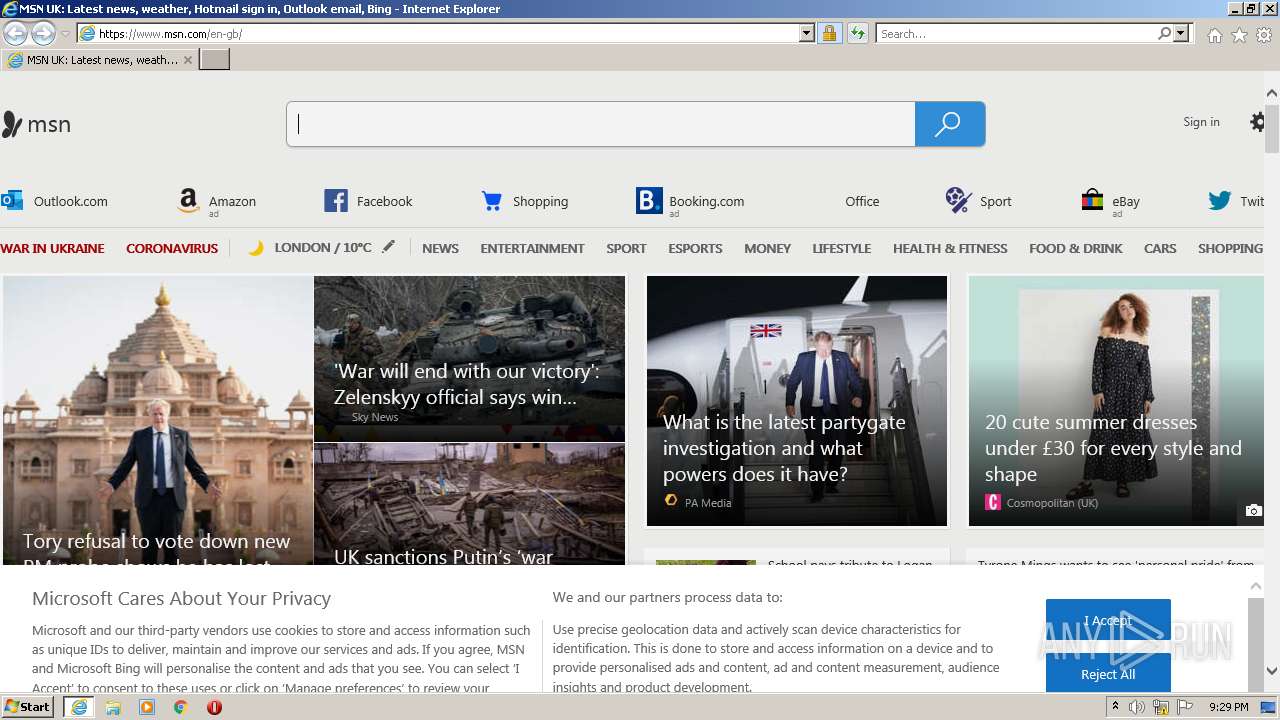Click the Internet Explorer forward arrow
Image resolution: width=1280 pixels, height=720 pixels.
click(x=43, y=33)
